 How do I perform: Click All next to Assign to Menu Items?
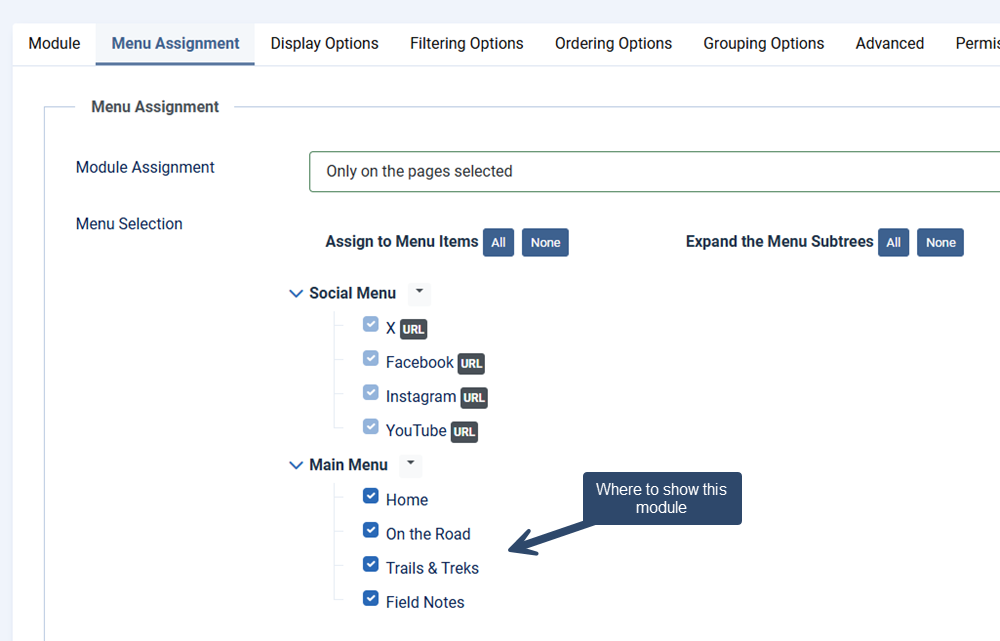[498, 242]
